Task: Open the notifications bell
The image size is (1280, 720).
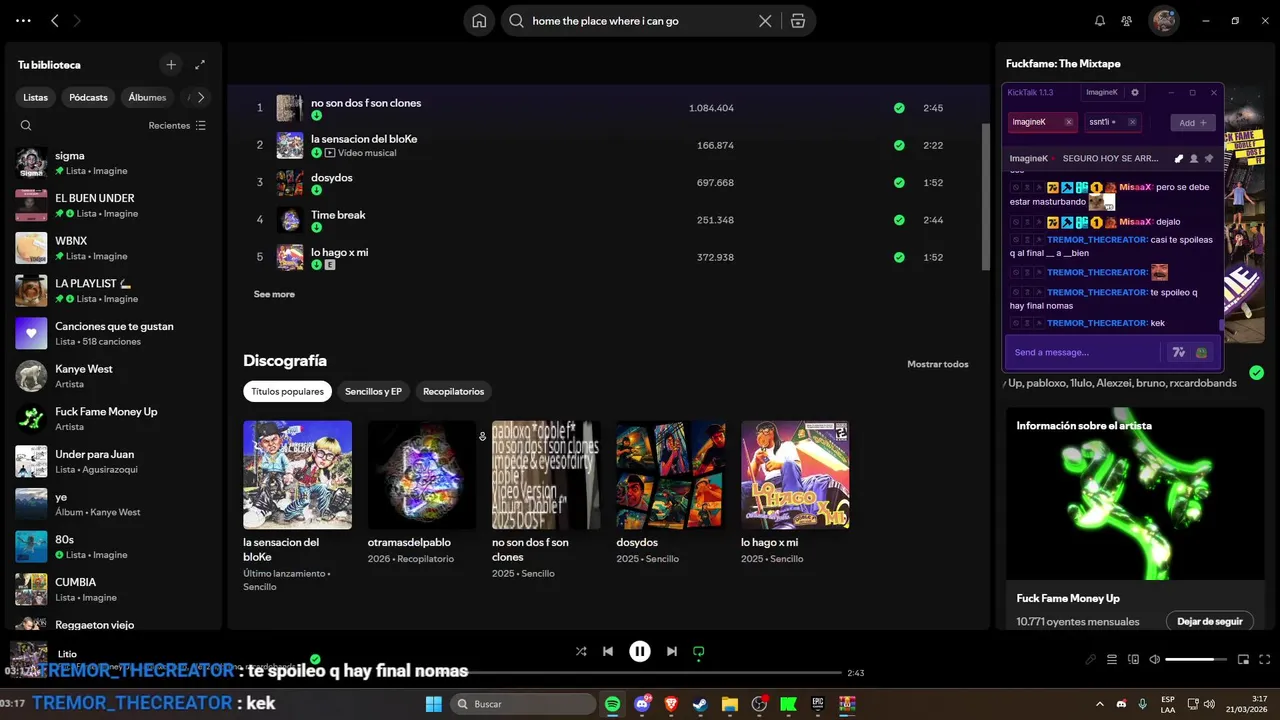Action: pos(1100,21)
